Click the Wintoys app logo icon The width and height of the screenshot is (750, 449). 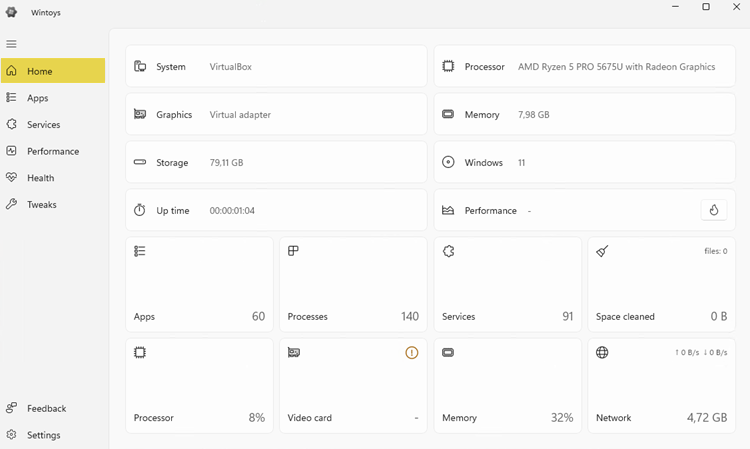[x=12, y=12]
